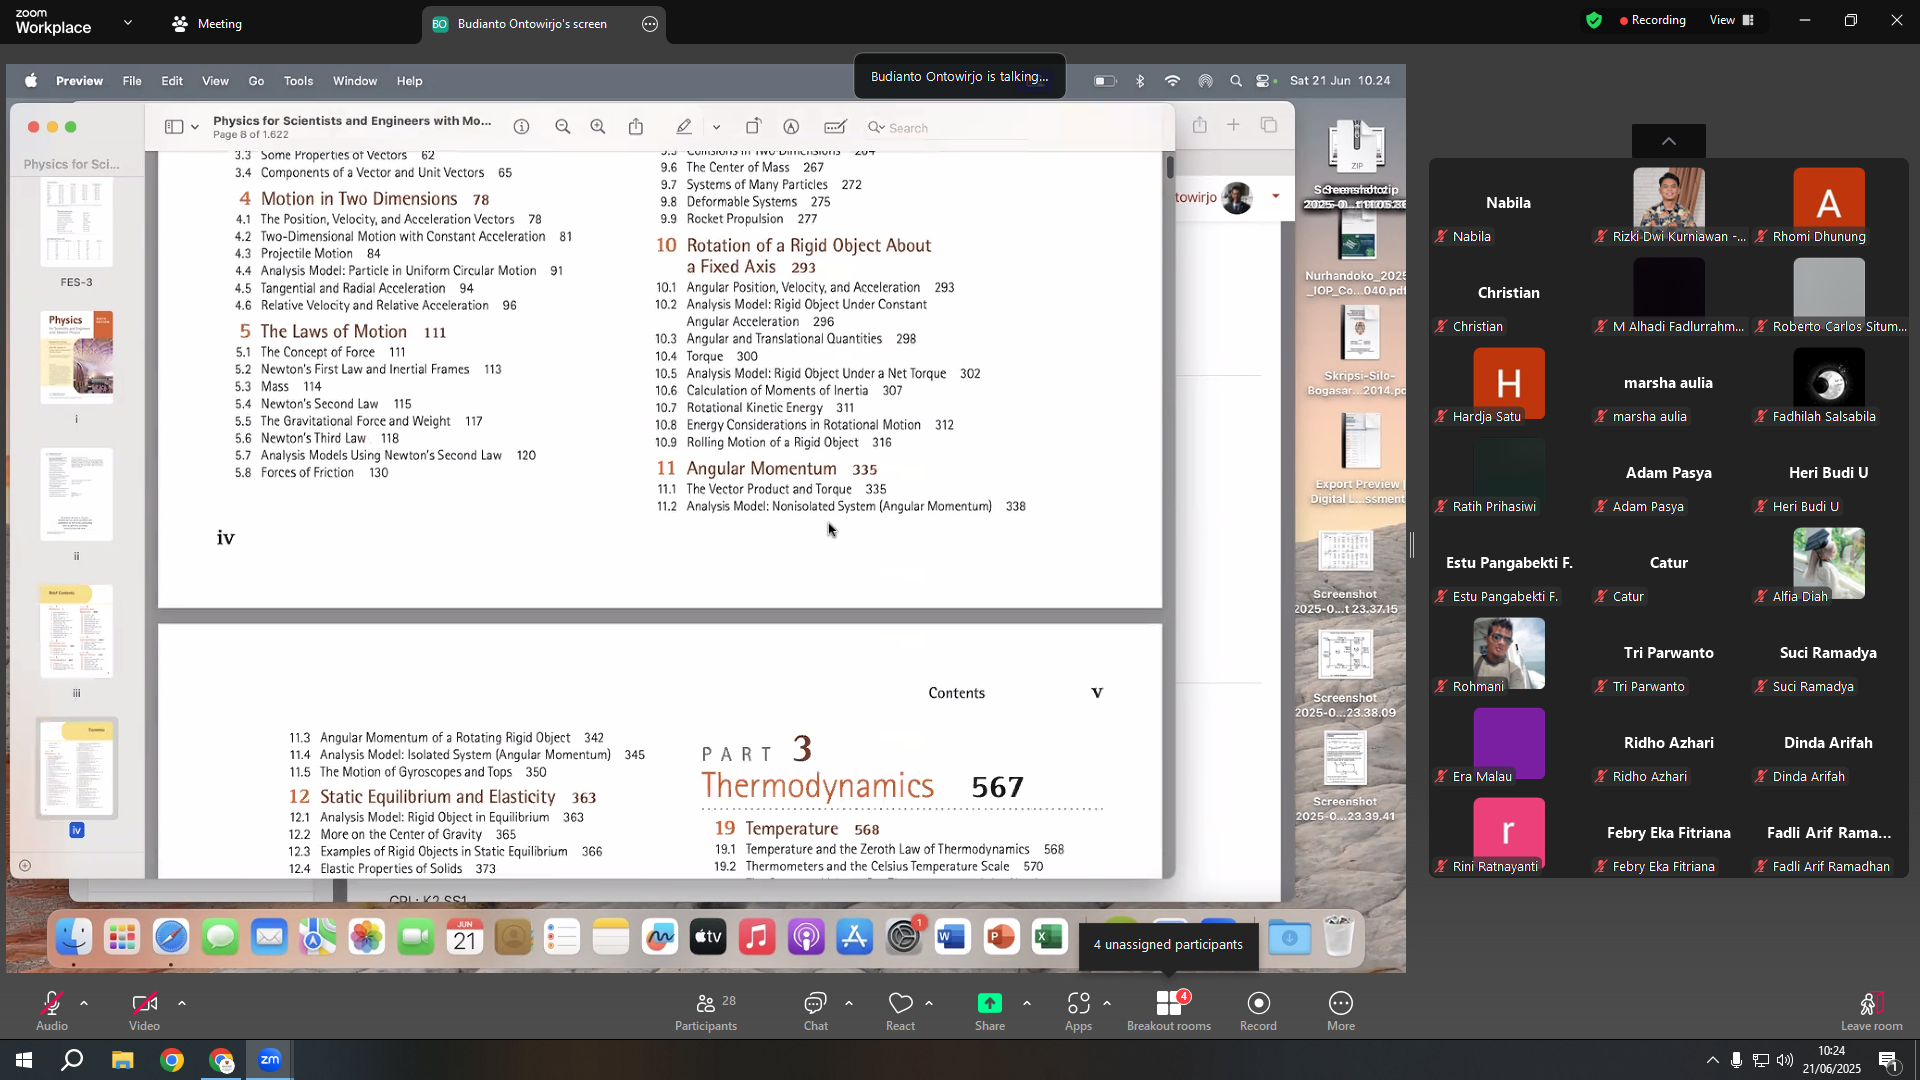Open the Edit menu in Preview
1920x1080 pixels.
coord(172,81)
